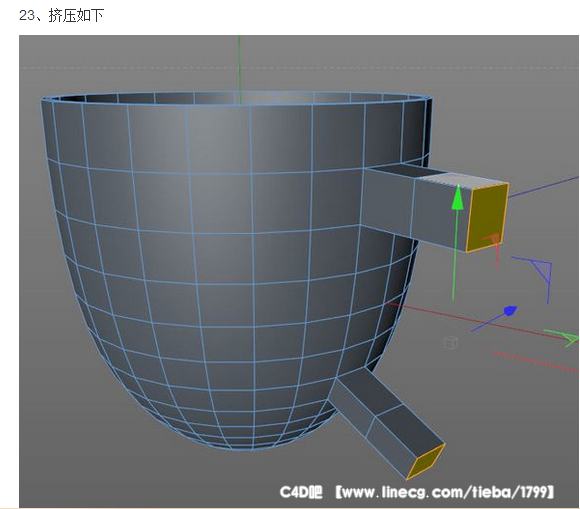Click the purple axis line at right
Viewport: 580px width, 509px height.
pyautogui.click(x=544, y=187)
